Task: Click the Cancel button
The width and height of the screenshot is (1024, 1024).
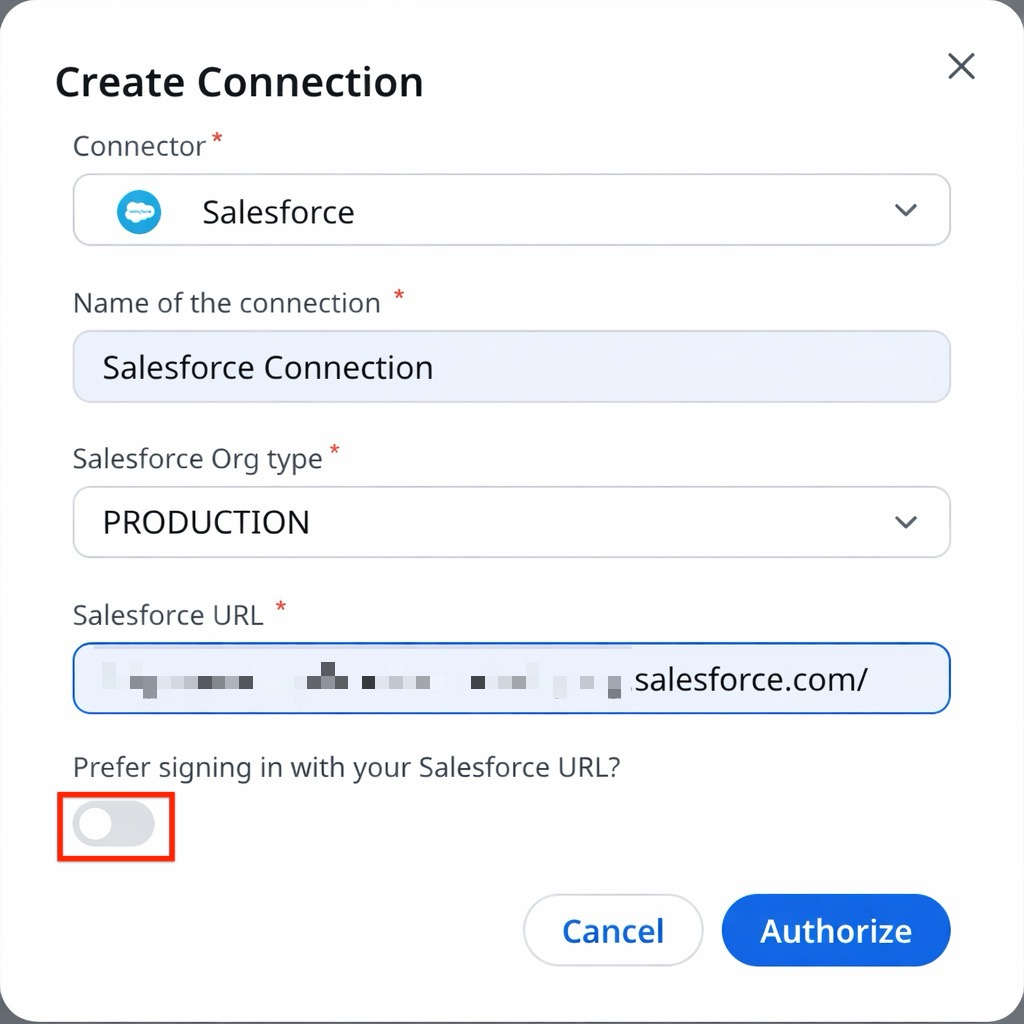Action: pyautogui.click(x=613, y=930)
